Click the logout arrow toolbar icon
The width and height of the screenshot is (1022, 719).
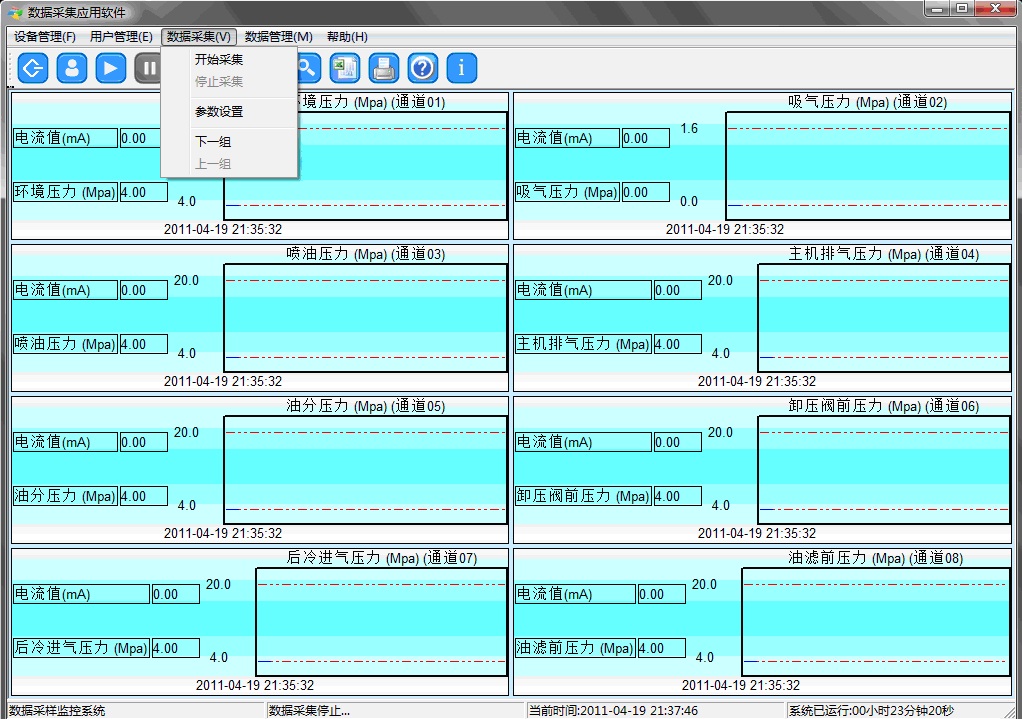tap(33, 68)
